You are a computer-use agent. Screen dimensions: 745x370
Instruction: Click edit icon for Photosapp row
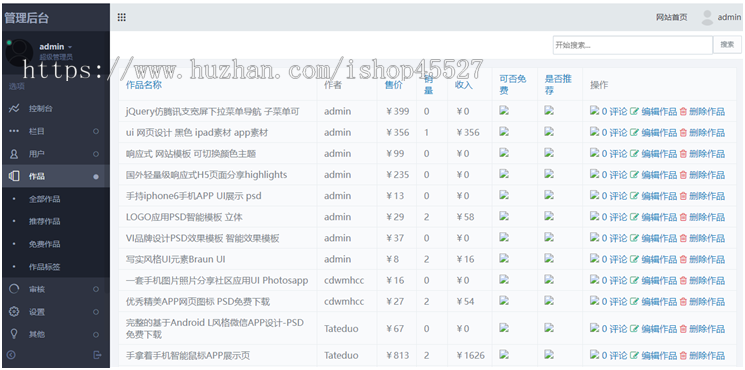tap(634, 280)
